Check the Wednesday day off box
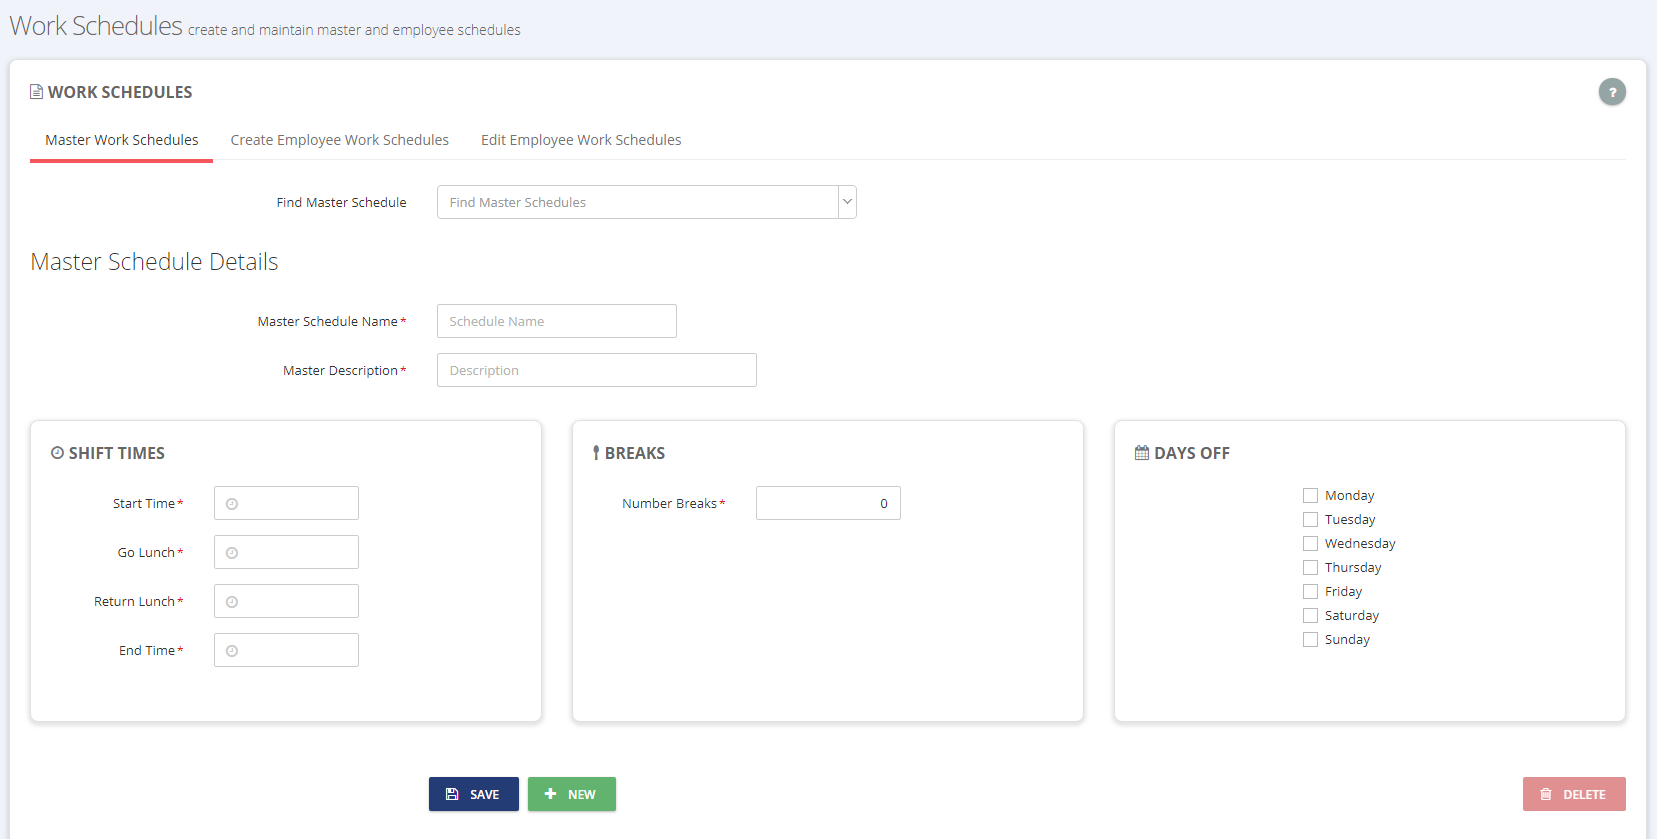 (1310, 543)
